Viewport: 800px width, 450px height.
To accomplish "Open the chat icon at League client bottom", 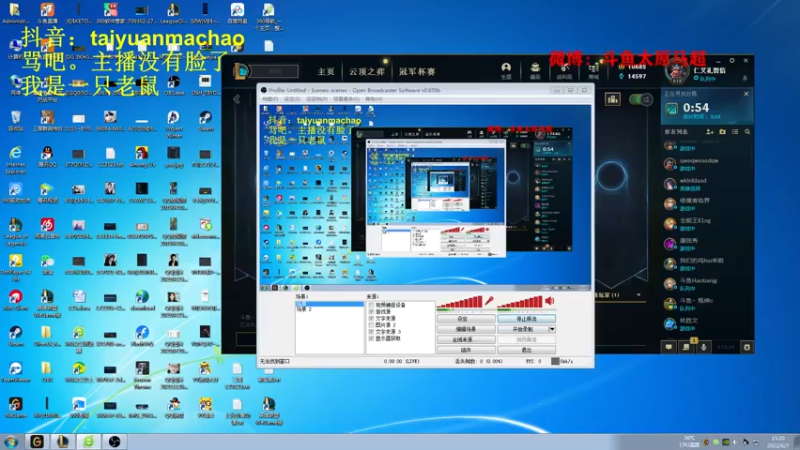I will point(668,347).
